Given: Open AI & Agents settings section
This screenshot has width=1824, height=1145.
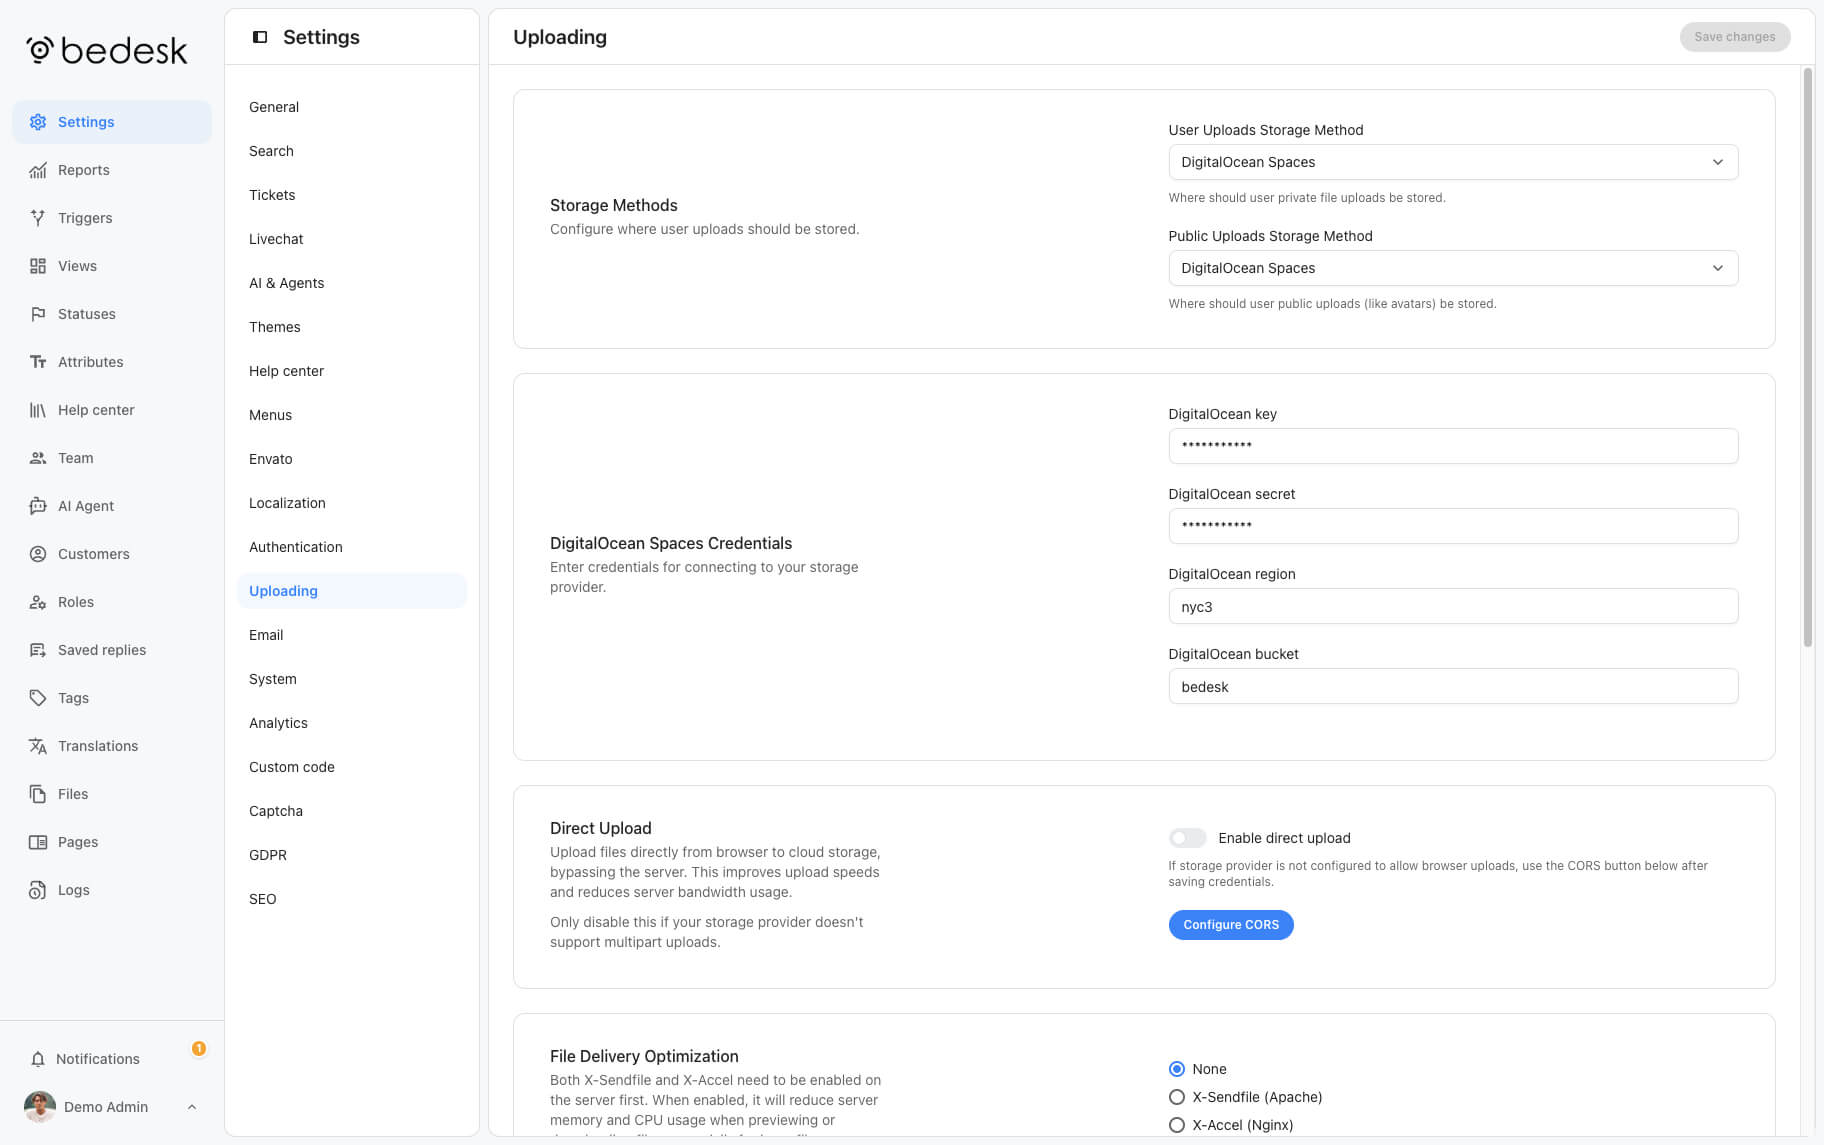Looking at the screenshot, I should pos(352,283).
